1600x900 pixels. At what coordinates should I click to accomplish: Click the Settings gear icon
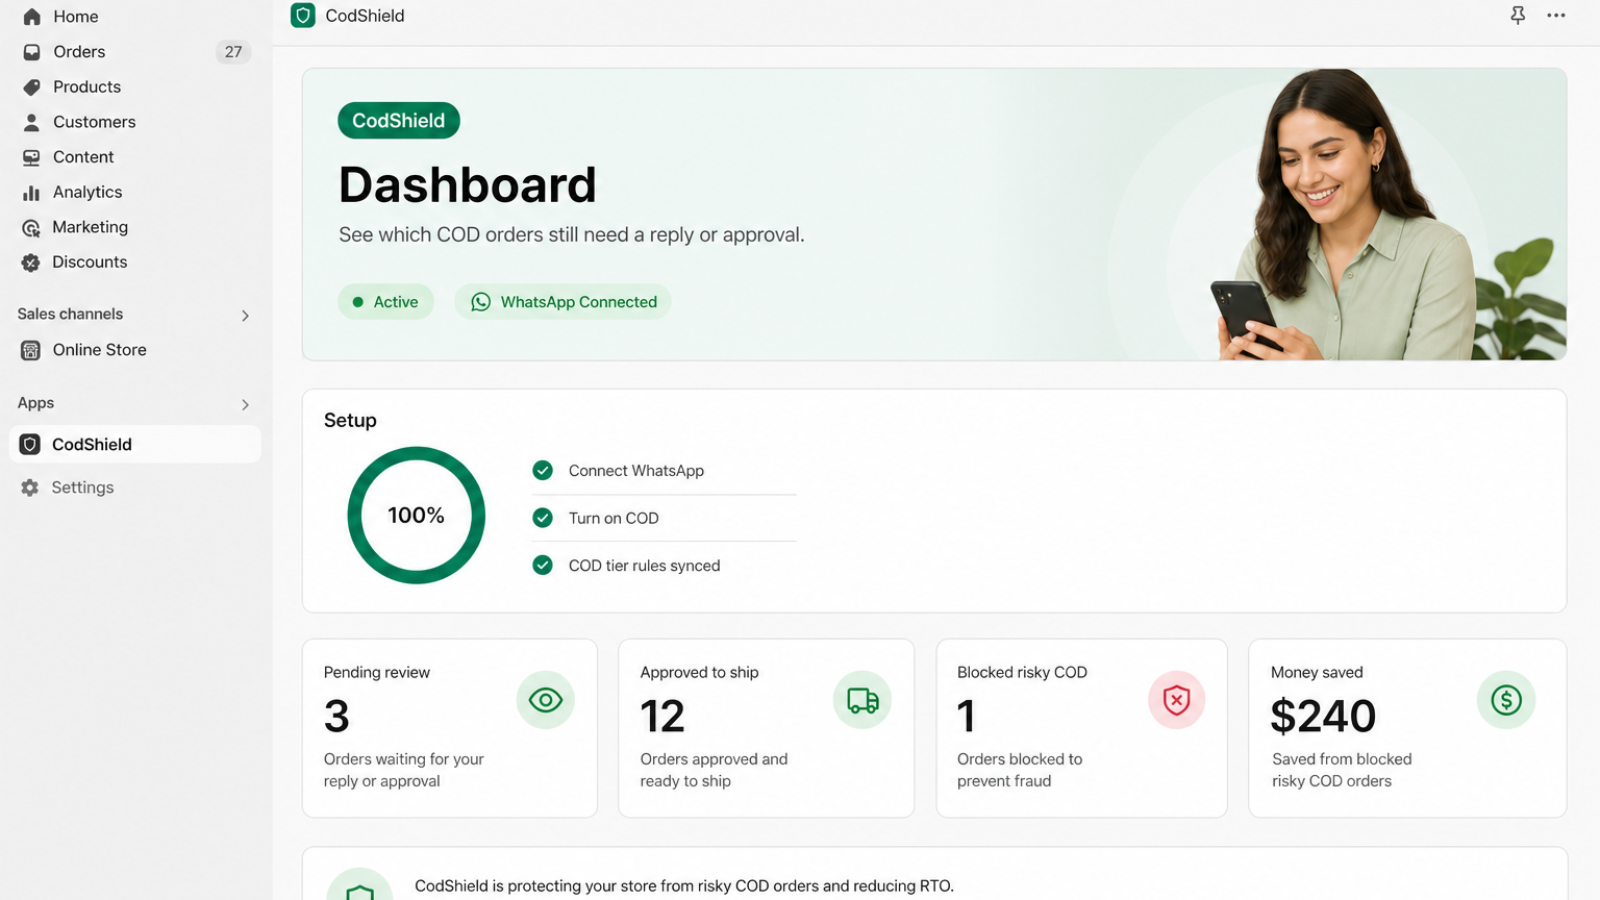pyautogui.click(x=30, y=487)
